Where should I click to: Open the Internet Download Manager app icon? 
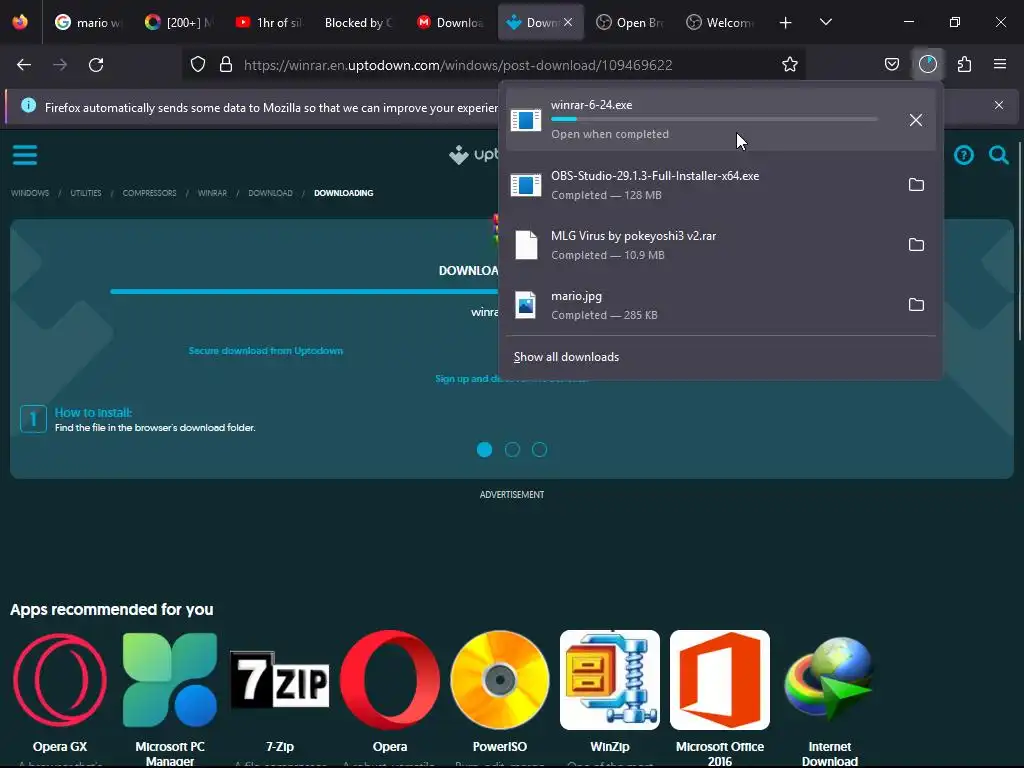pyautogui.click(x=829, y=680)
